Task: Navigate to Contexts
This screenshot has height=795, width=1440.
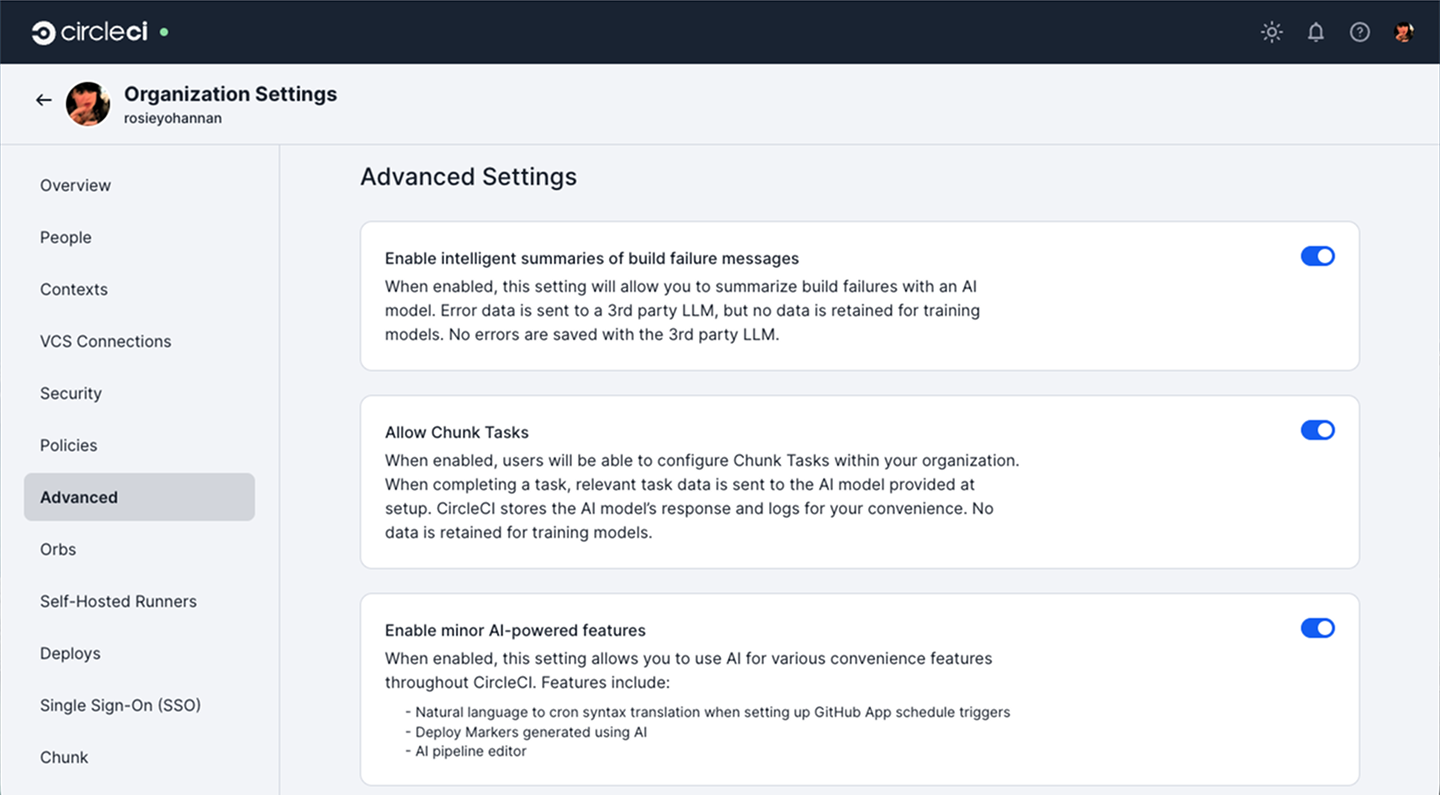Action: coord(73,289)
